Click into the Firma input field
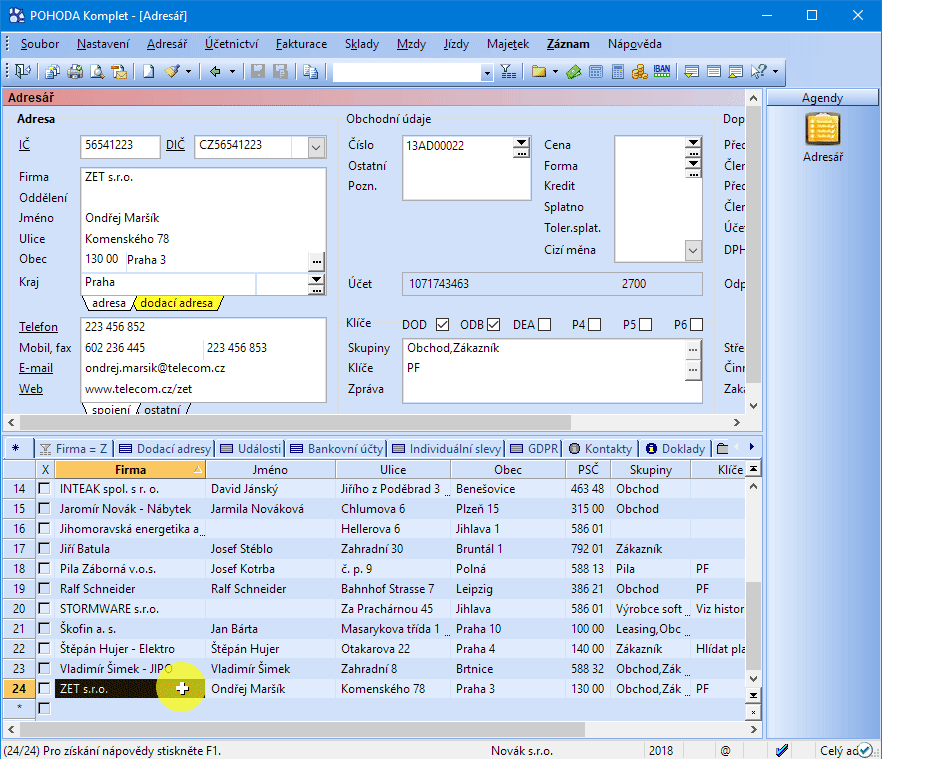The height and width of the screenshot is (759, 950). (203, 177)
